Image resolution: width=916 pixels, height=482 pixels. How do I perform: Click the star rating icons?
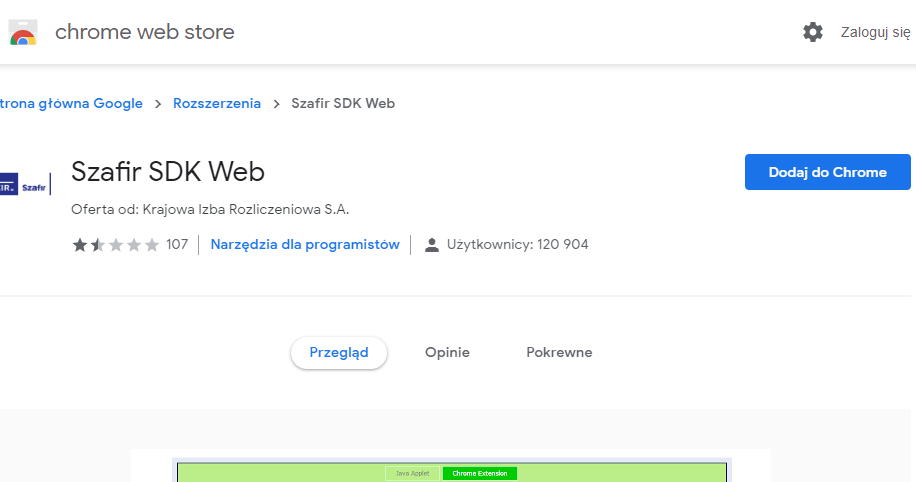pos(116,245)
